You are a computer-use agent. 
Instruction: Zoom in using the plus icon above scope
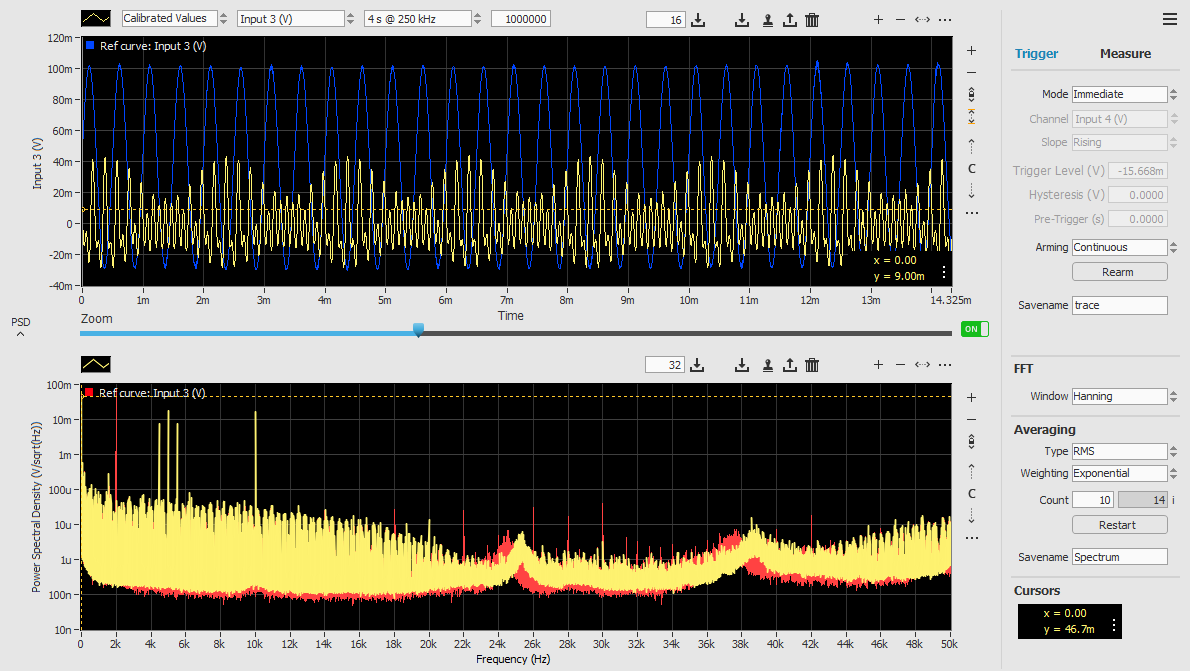click(878, 19)
